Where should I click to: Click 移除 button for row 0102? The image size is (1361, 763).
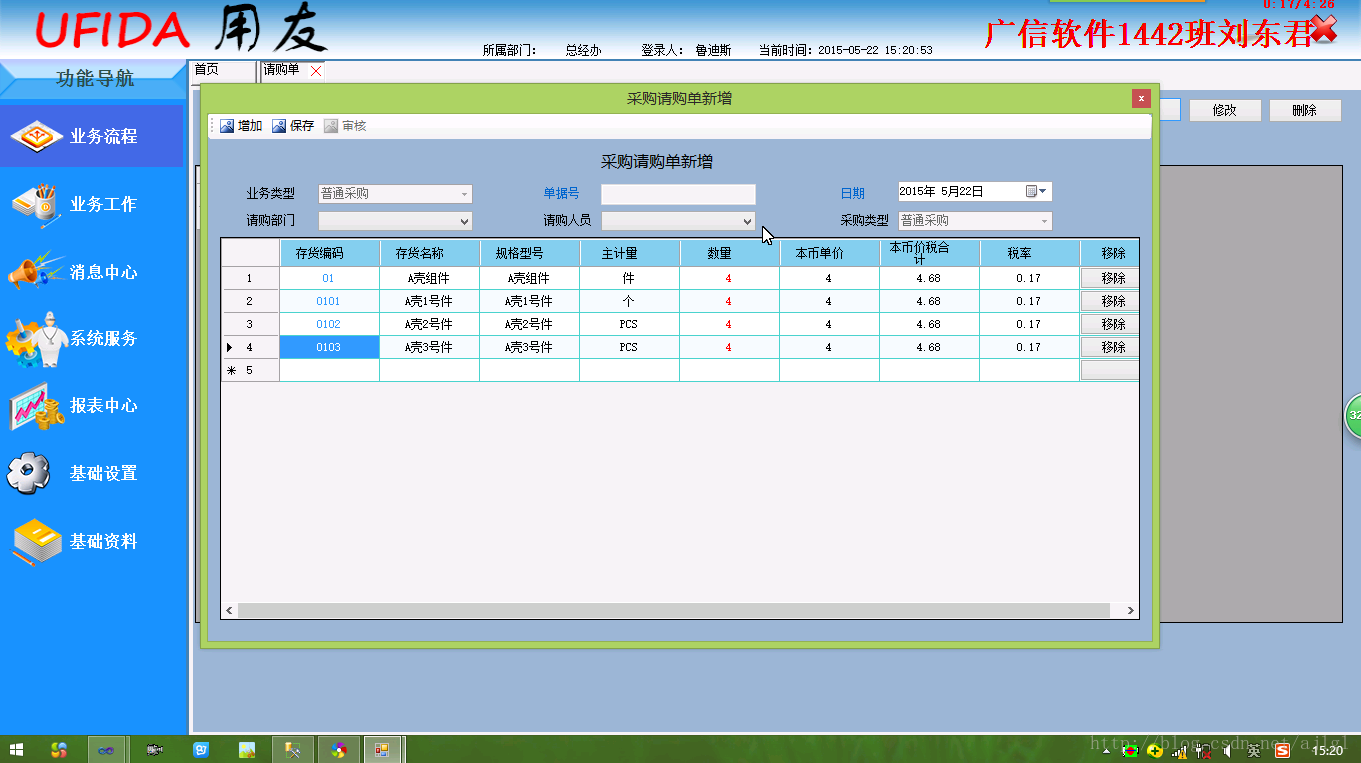[x=1110, y=324]
